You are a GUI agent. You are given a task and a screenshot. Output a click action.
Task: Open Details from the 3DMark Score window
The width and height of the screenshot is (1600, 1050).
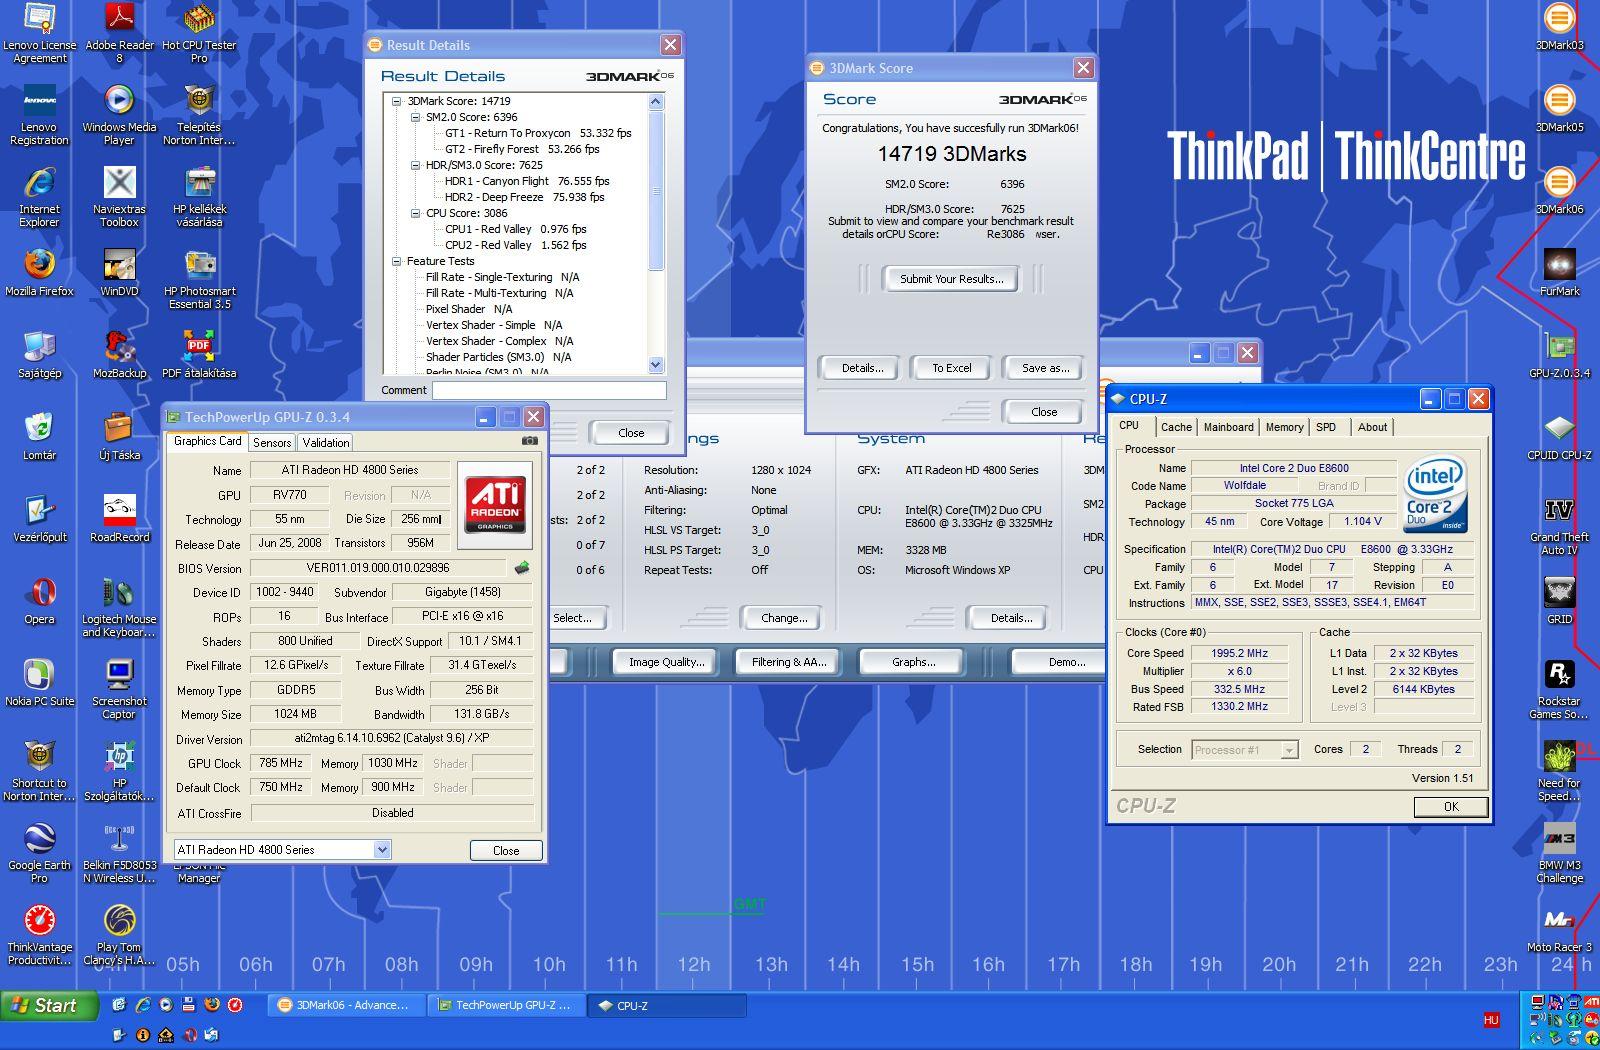862,368
